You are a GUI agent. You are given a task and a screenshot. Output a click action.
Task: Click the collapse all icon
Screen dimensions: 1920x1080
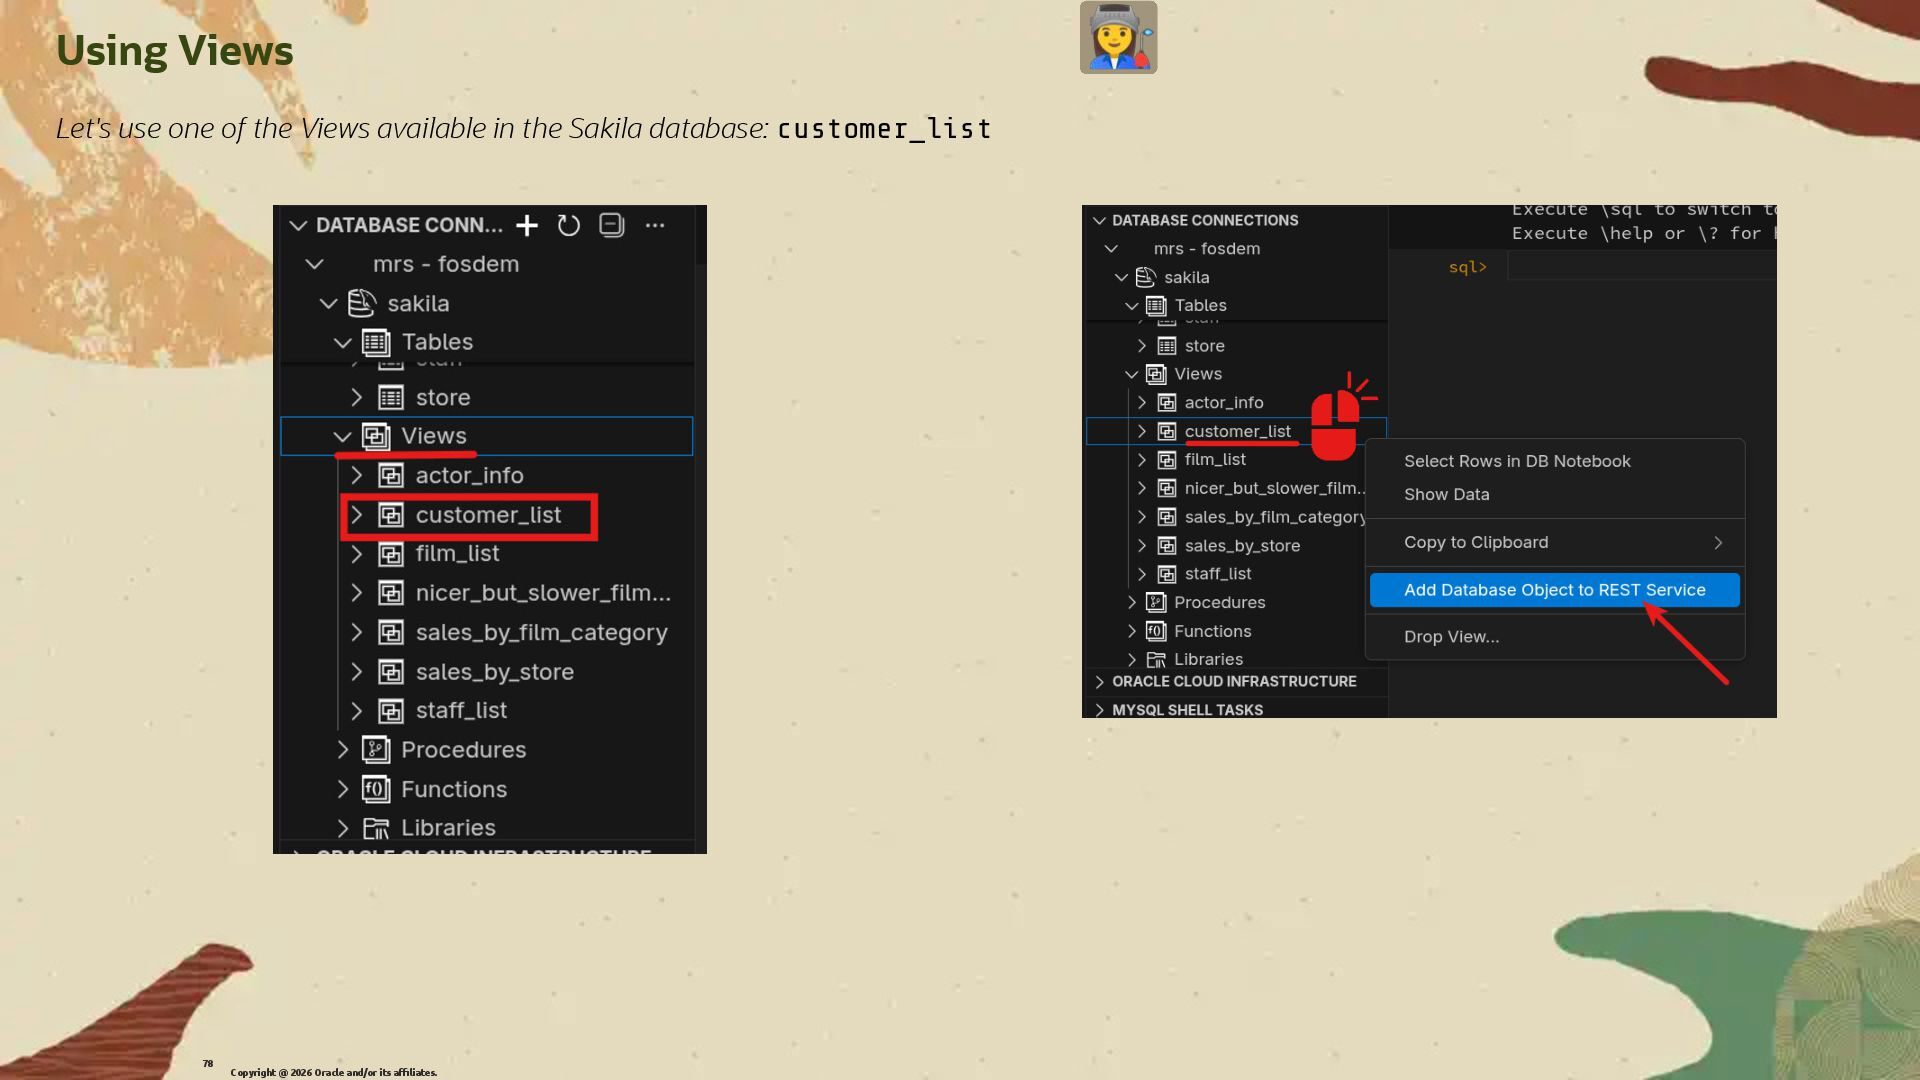(x=611, y=225)
